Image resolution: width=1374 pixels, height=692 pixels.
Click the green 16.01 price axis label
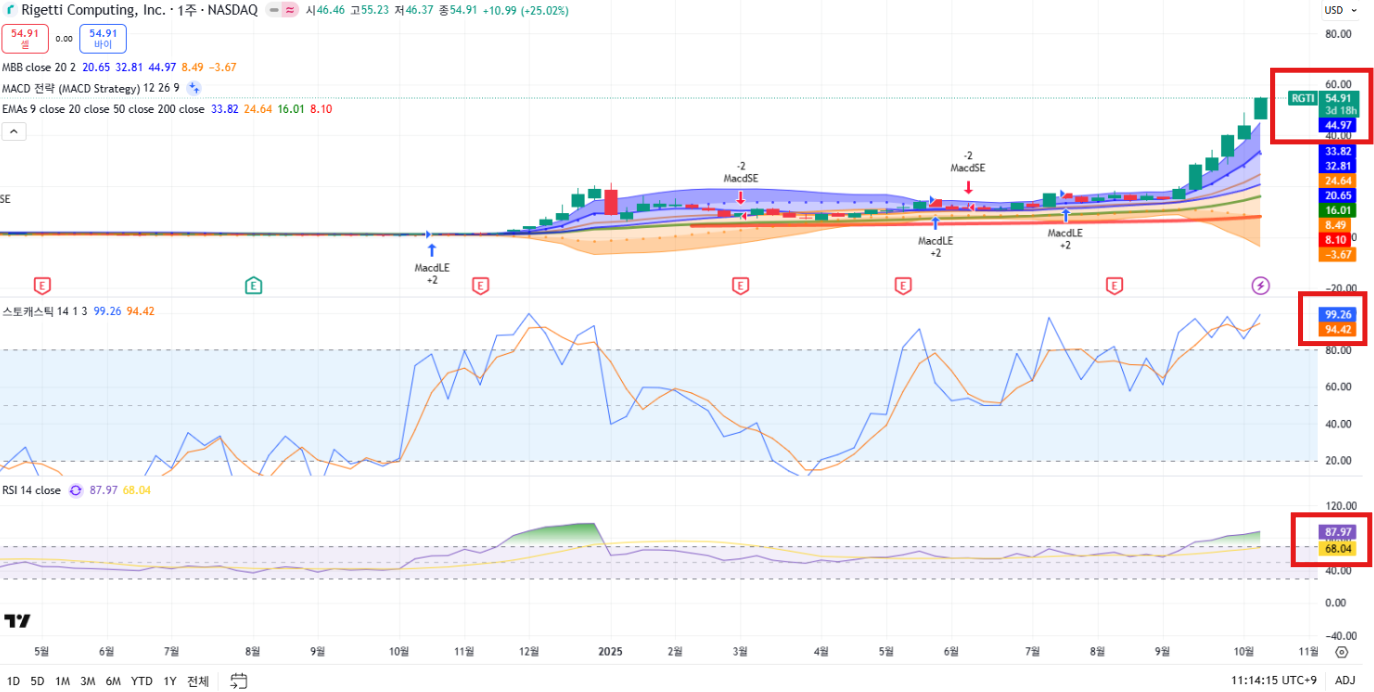coord(1338,211)
